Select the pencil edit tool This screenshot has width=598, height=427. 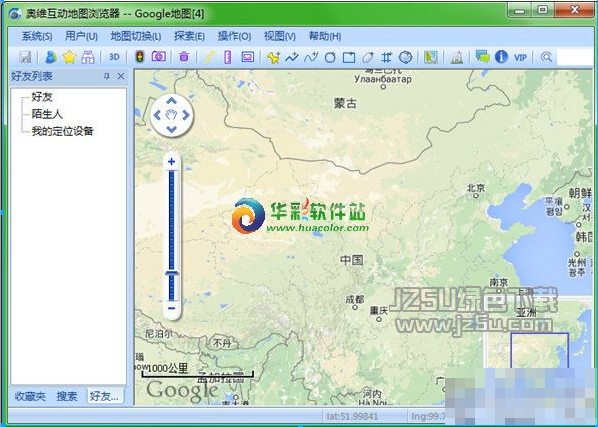pyautogui.click(x=368, y=58)
